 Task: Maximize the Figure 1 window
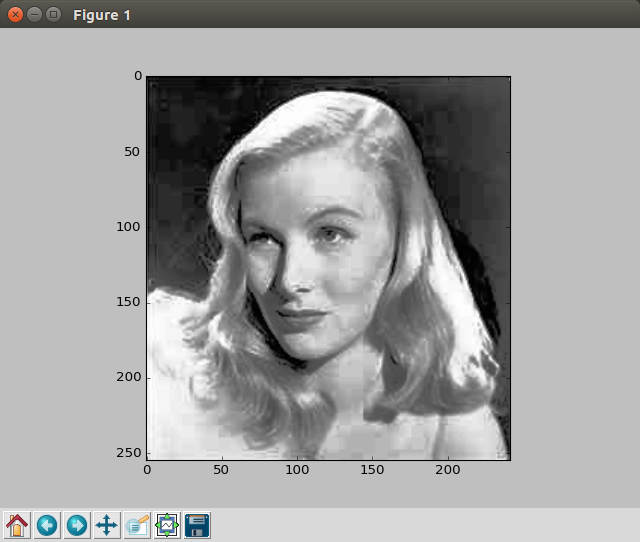(53, 15)
